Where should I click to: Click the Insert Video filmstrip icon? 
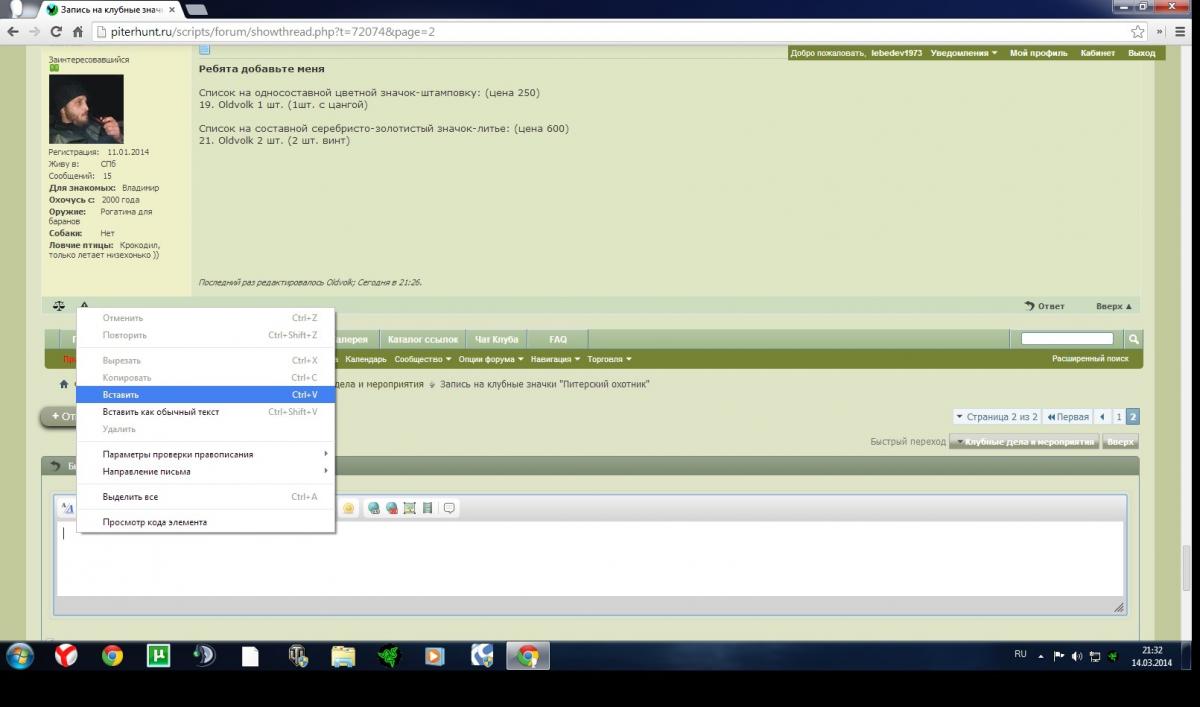(427, 508)
